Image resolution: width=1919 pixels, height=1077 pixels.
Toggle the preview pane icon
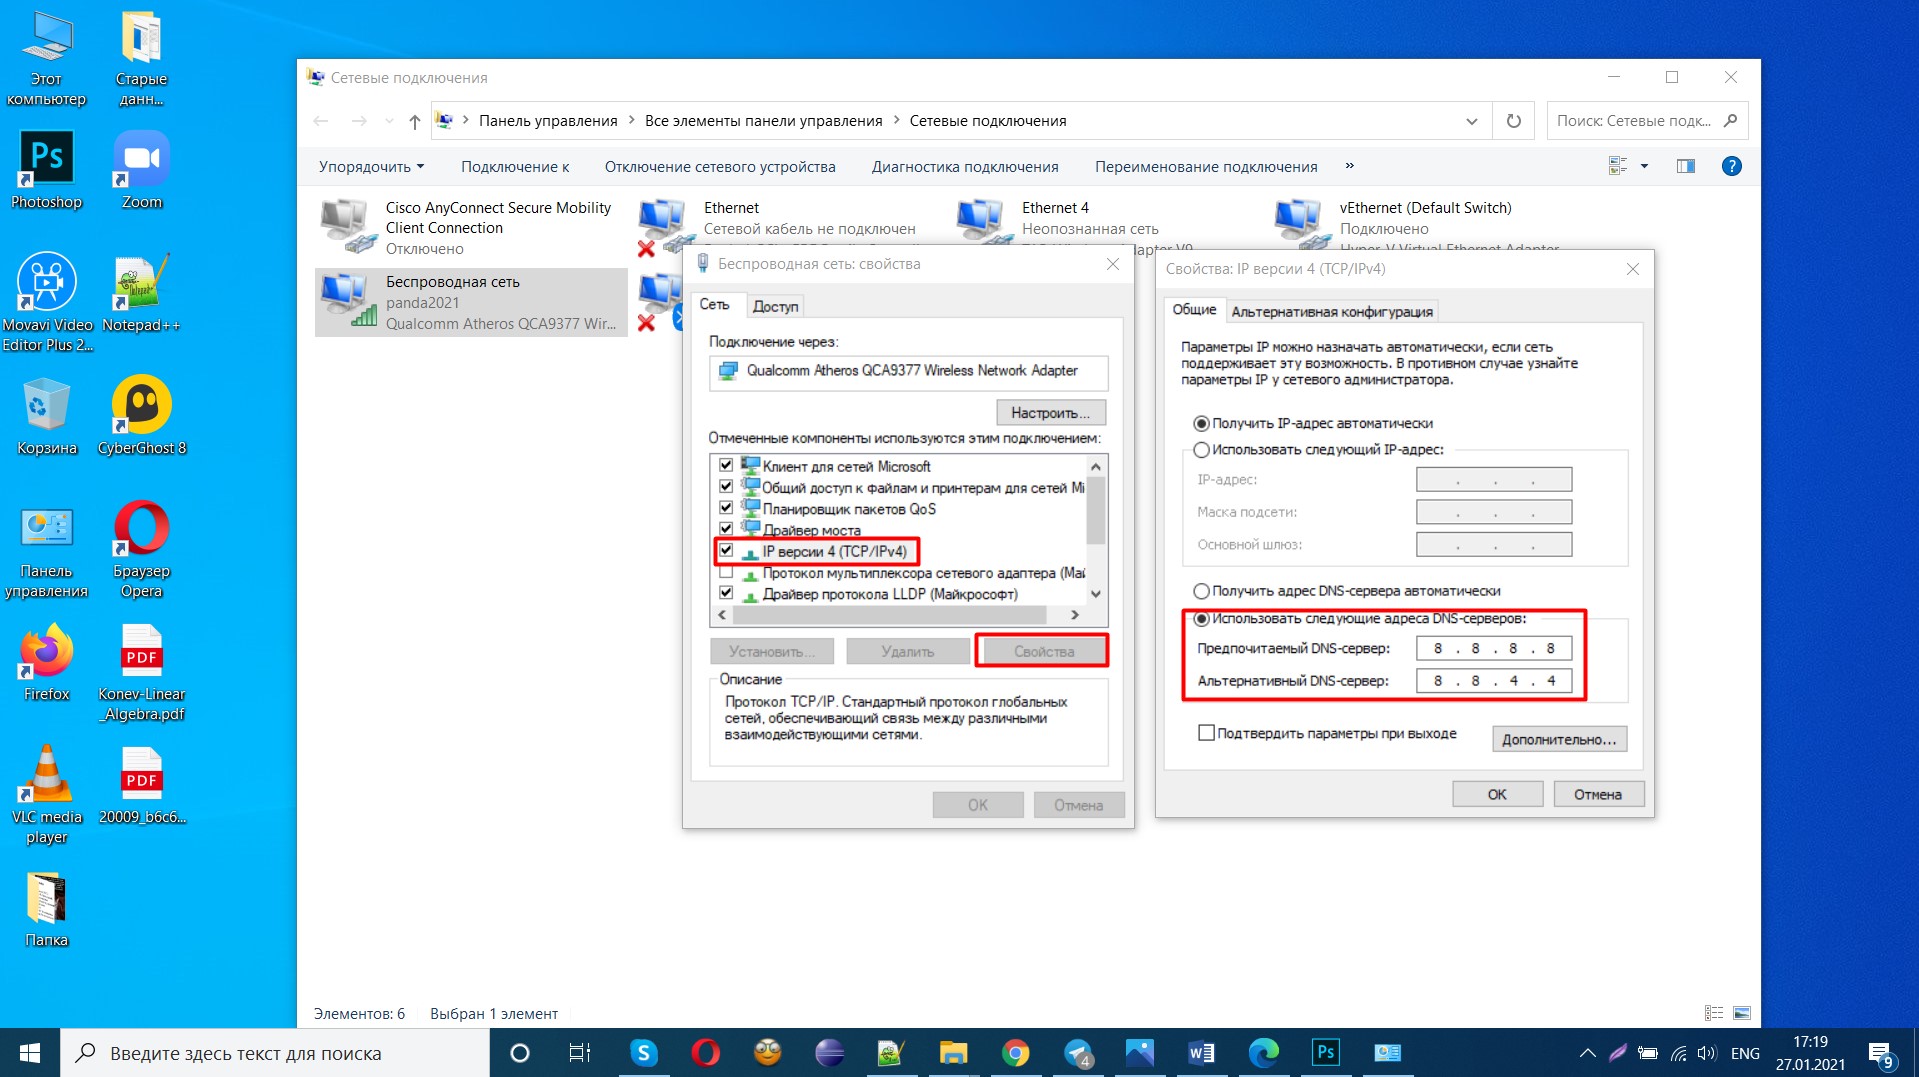click(1685, 166)
